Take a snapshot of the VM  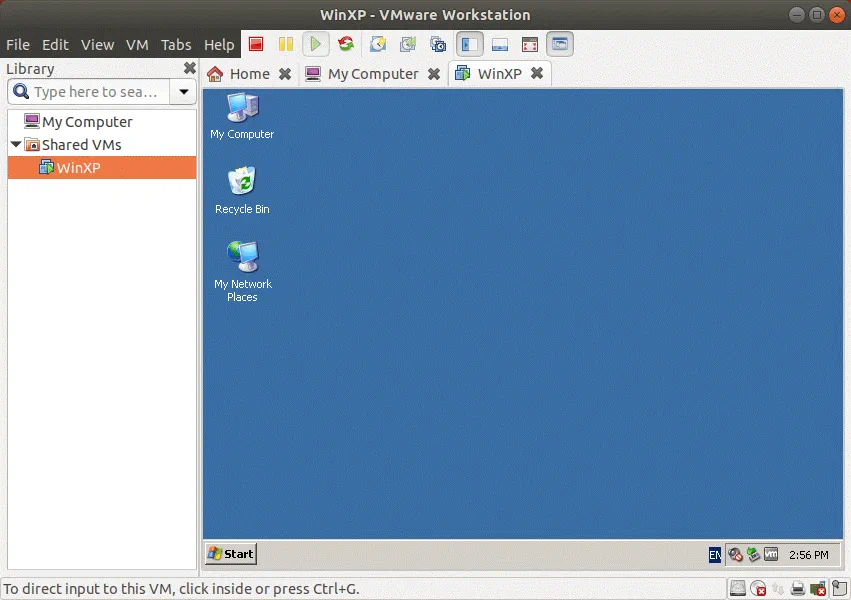coord(377,44)
